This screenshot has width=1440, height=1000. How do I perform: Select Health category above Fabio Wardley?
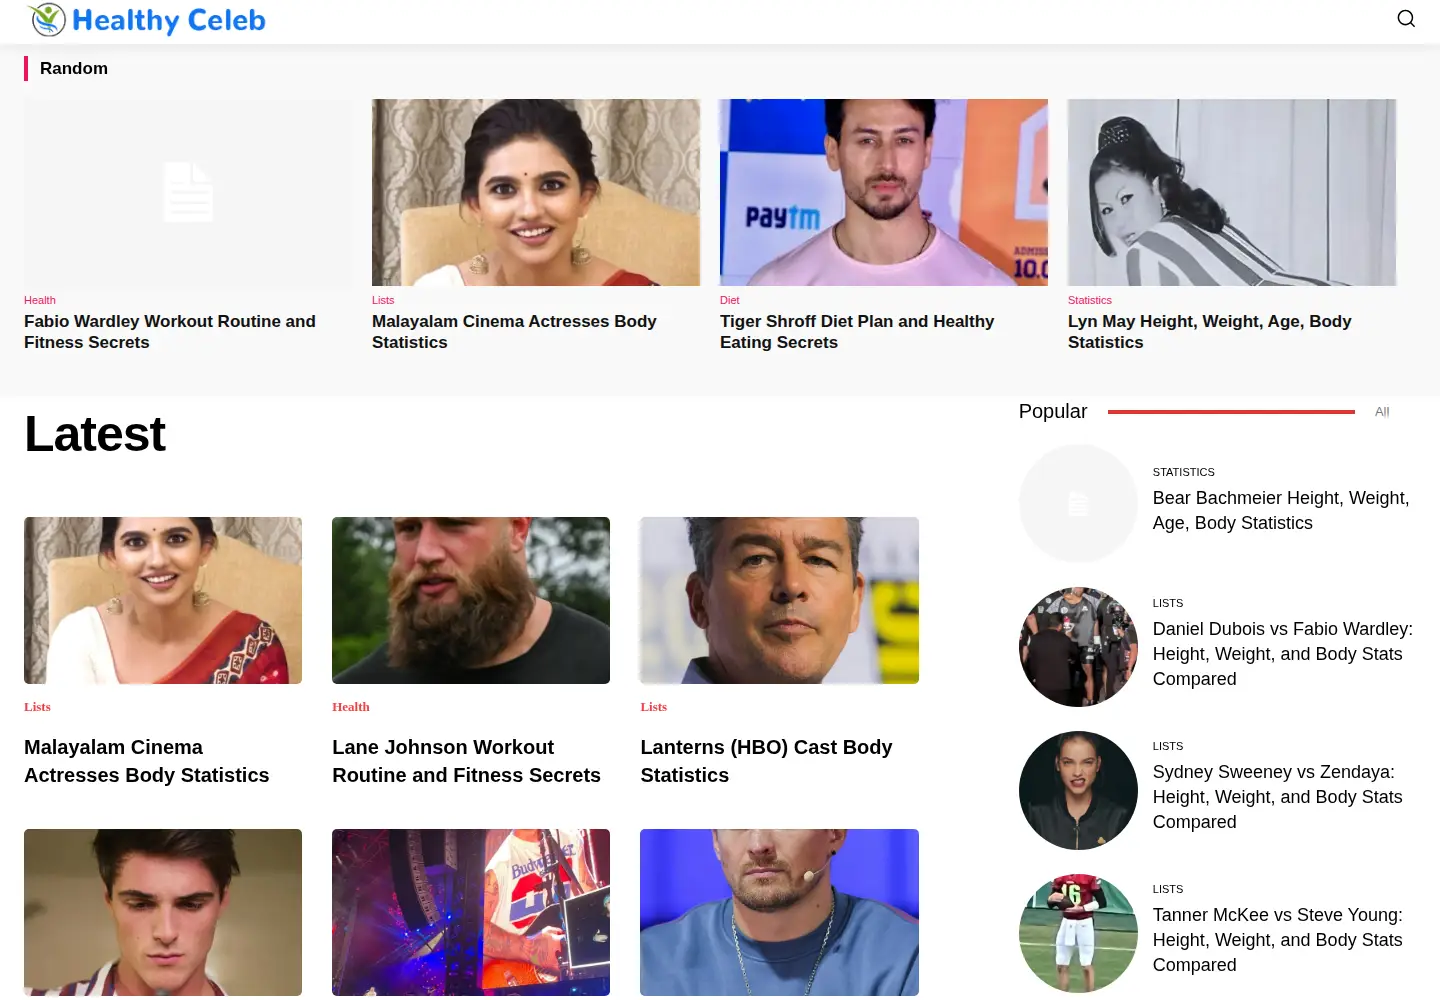click(40, 300)
